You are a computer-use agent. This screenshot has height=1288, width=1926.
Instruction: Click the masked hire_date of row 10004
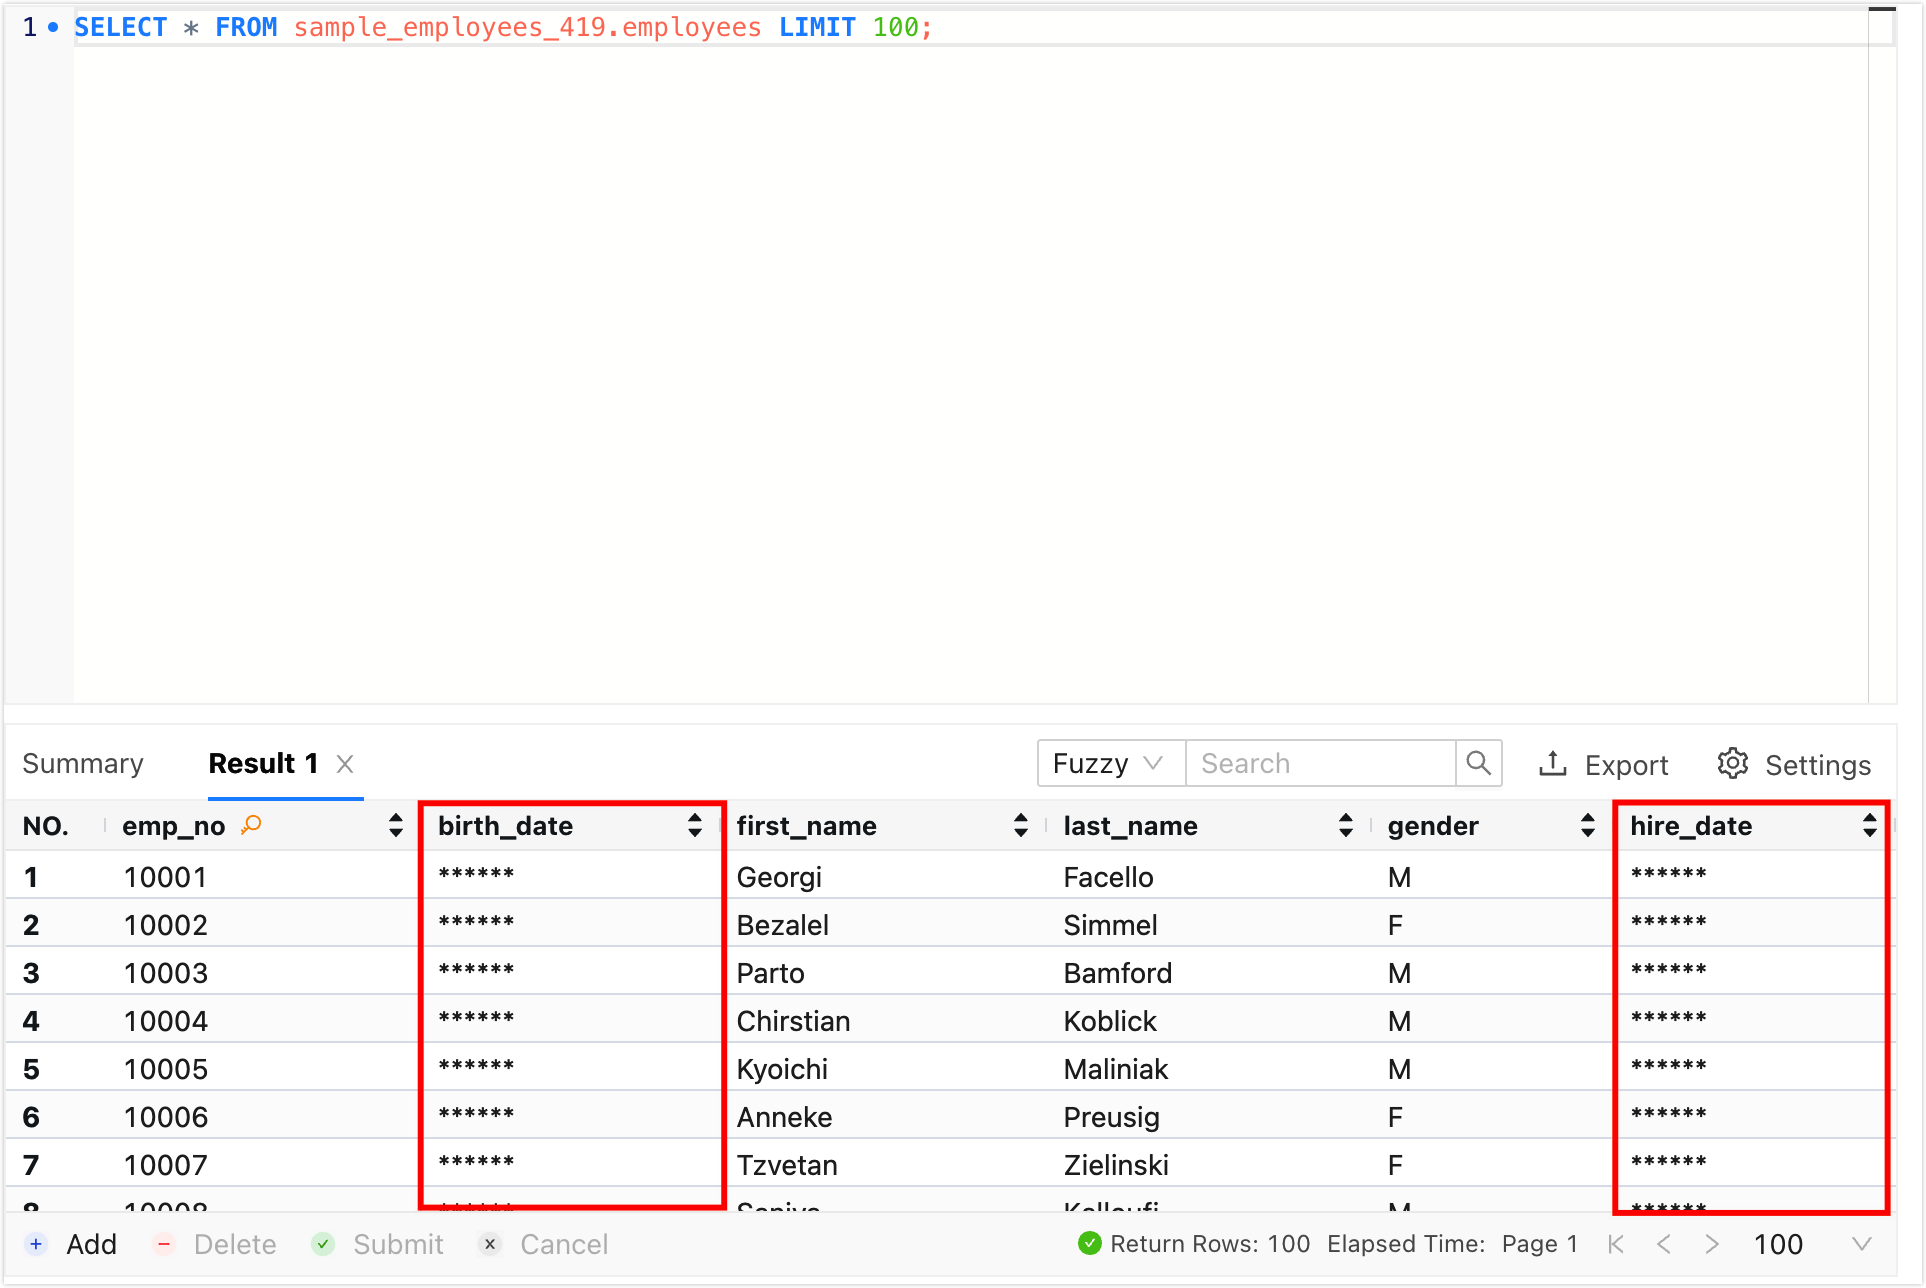(x=1668, y=1019)
